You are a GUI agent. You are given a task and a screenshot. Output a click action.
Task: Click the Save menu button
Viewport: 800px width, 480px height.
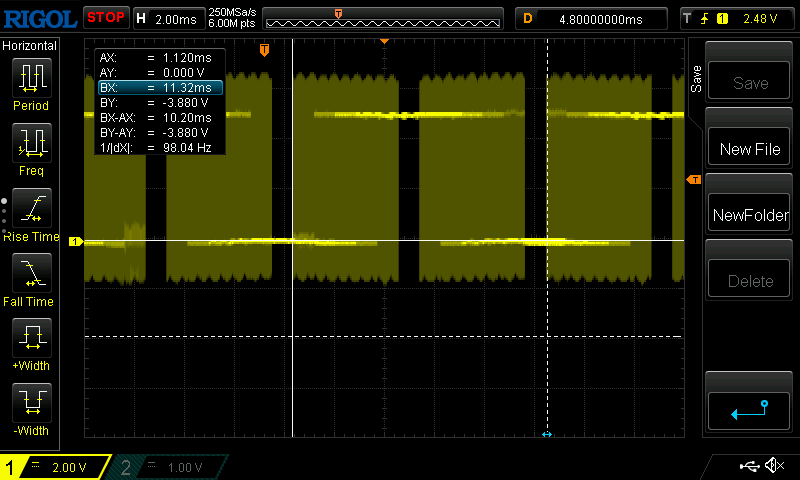(x=749, y=81)
